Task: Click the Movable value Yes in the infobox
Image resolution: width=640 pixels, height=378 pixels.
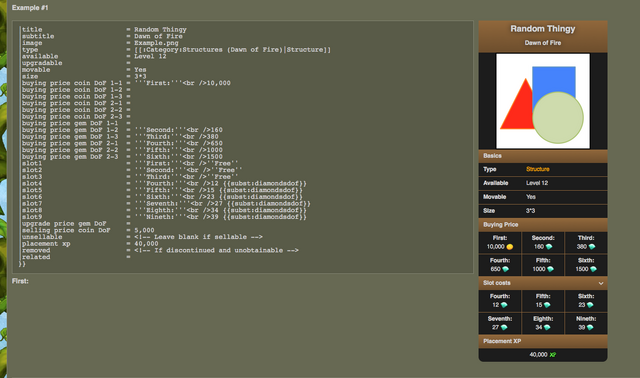Action: pyautogui.click(x=531, y=197)
